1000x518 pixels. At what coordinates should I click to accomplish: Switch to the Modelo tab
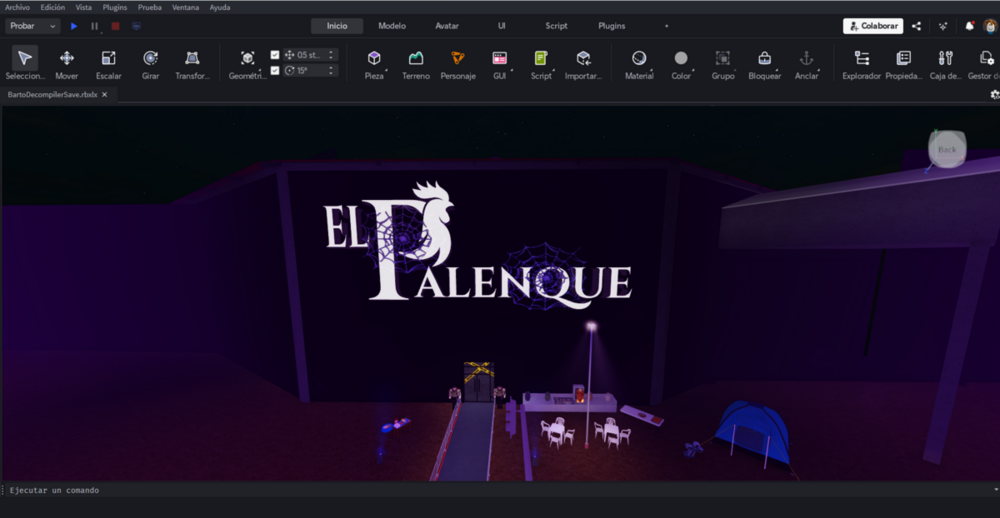click(x=392, y=26)
